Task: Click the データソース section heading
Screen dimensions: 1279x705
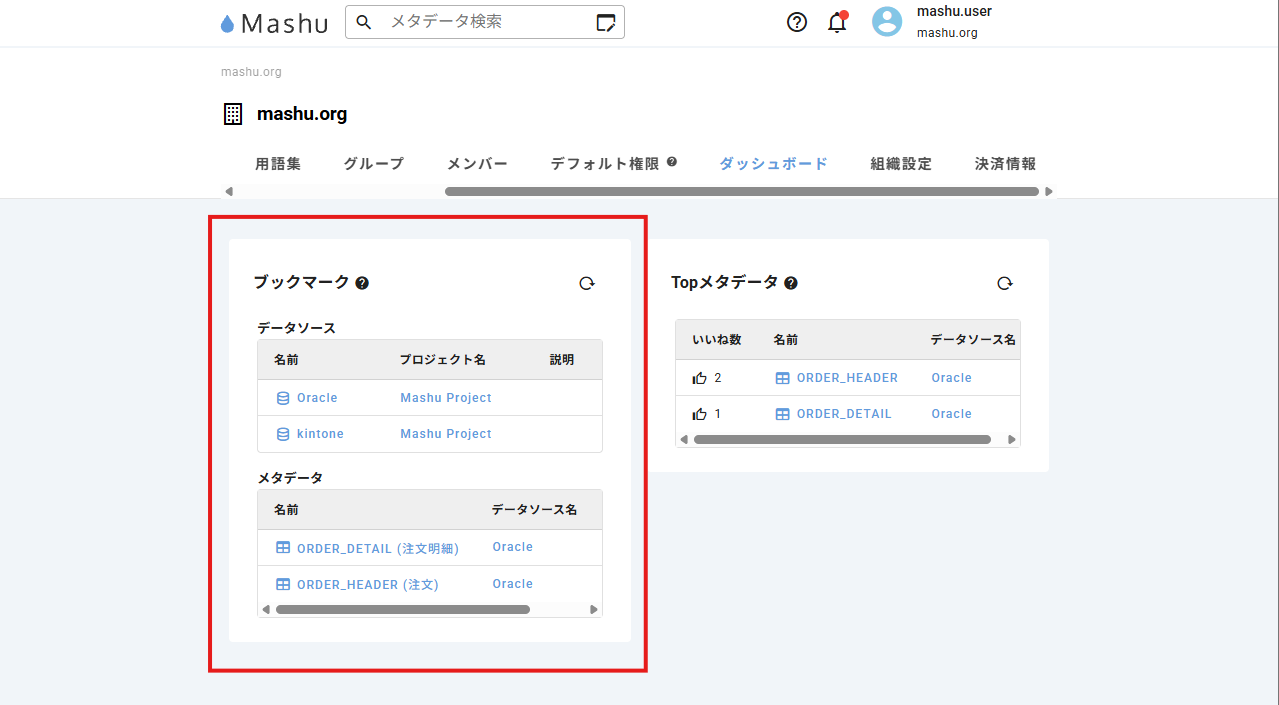Action: 296,328
